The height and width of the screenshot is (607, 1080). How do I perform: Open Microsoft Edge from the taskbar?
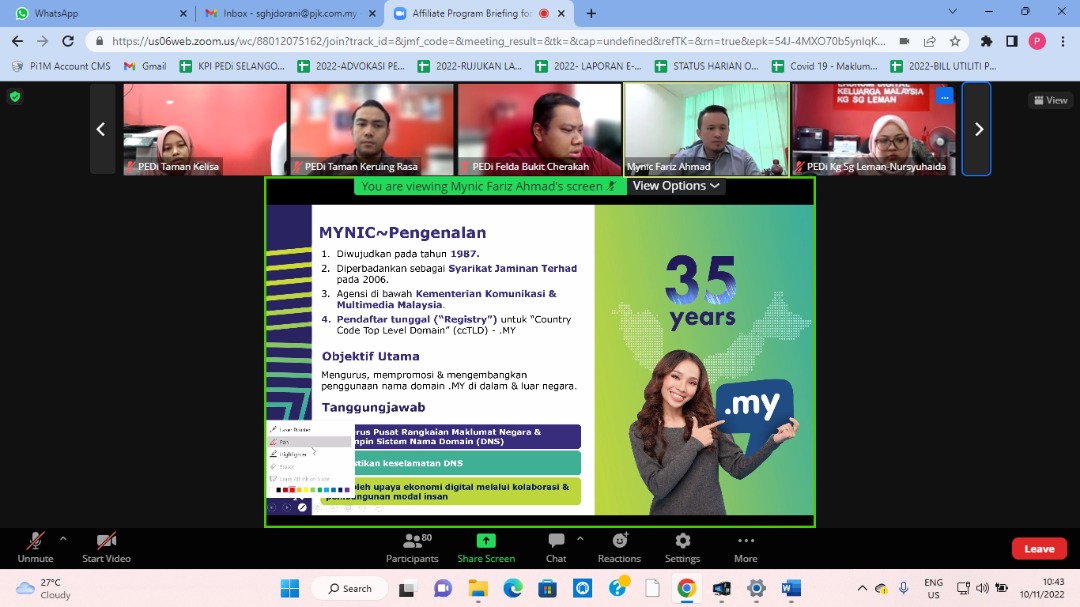point(512,588)
